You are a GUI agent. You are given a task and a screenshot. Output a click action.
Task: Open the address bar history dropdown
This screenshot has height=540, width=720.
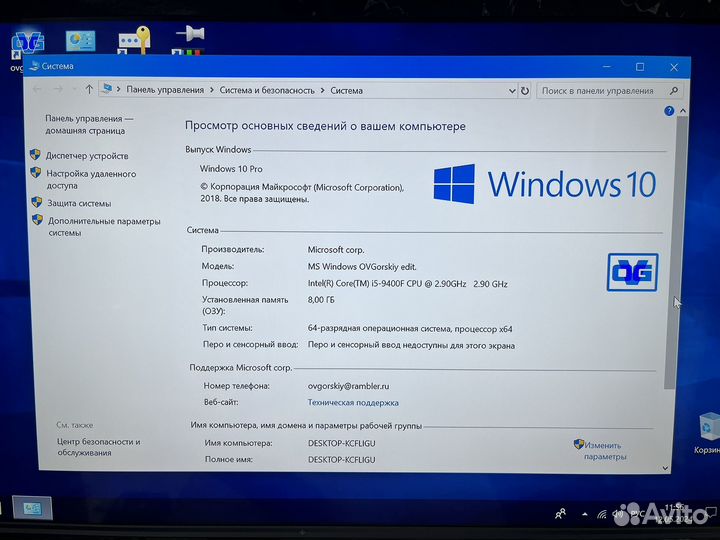[512, 91]
